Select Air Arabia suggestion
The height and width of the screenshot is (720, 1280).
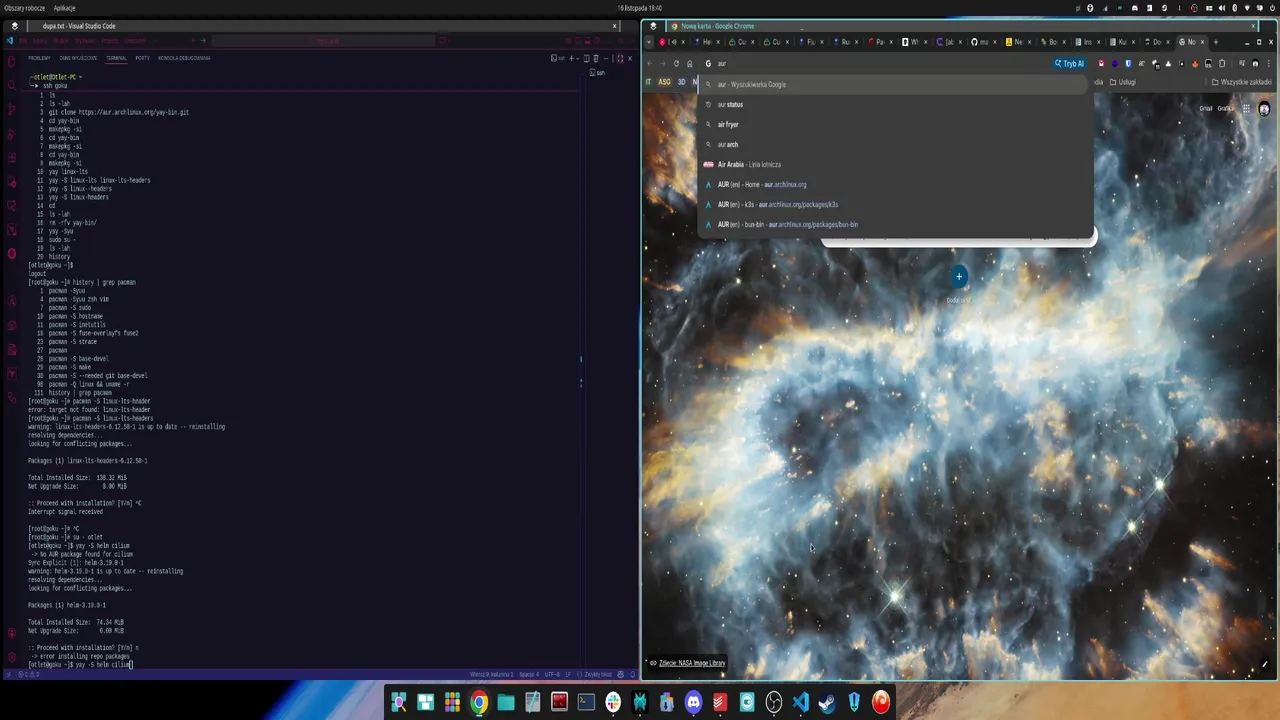895,164
